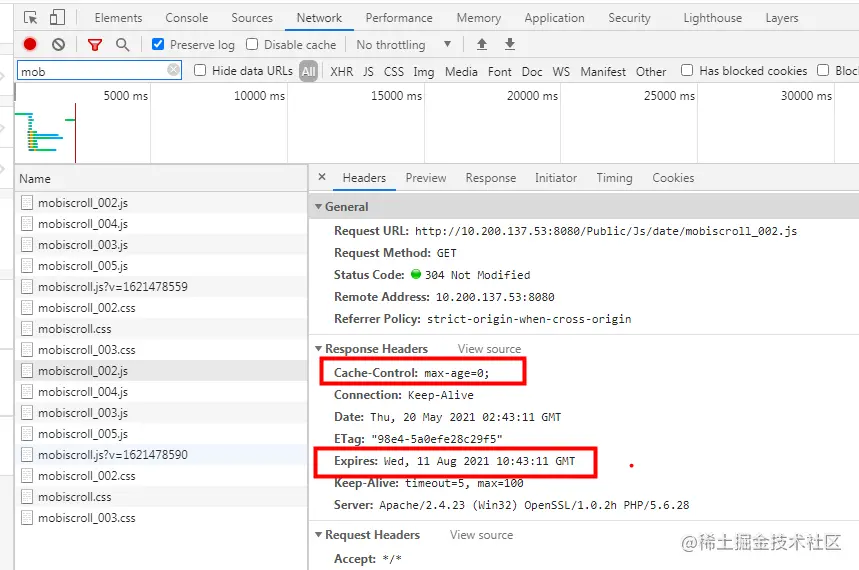Filter requests by XHR

[342, 72]
